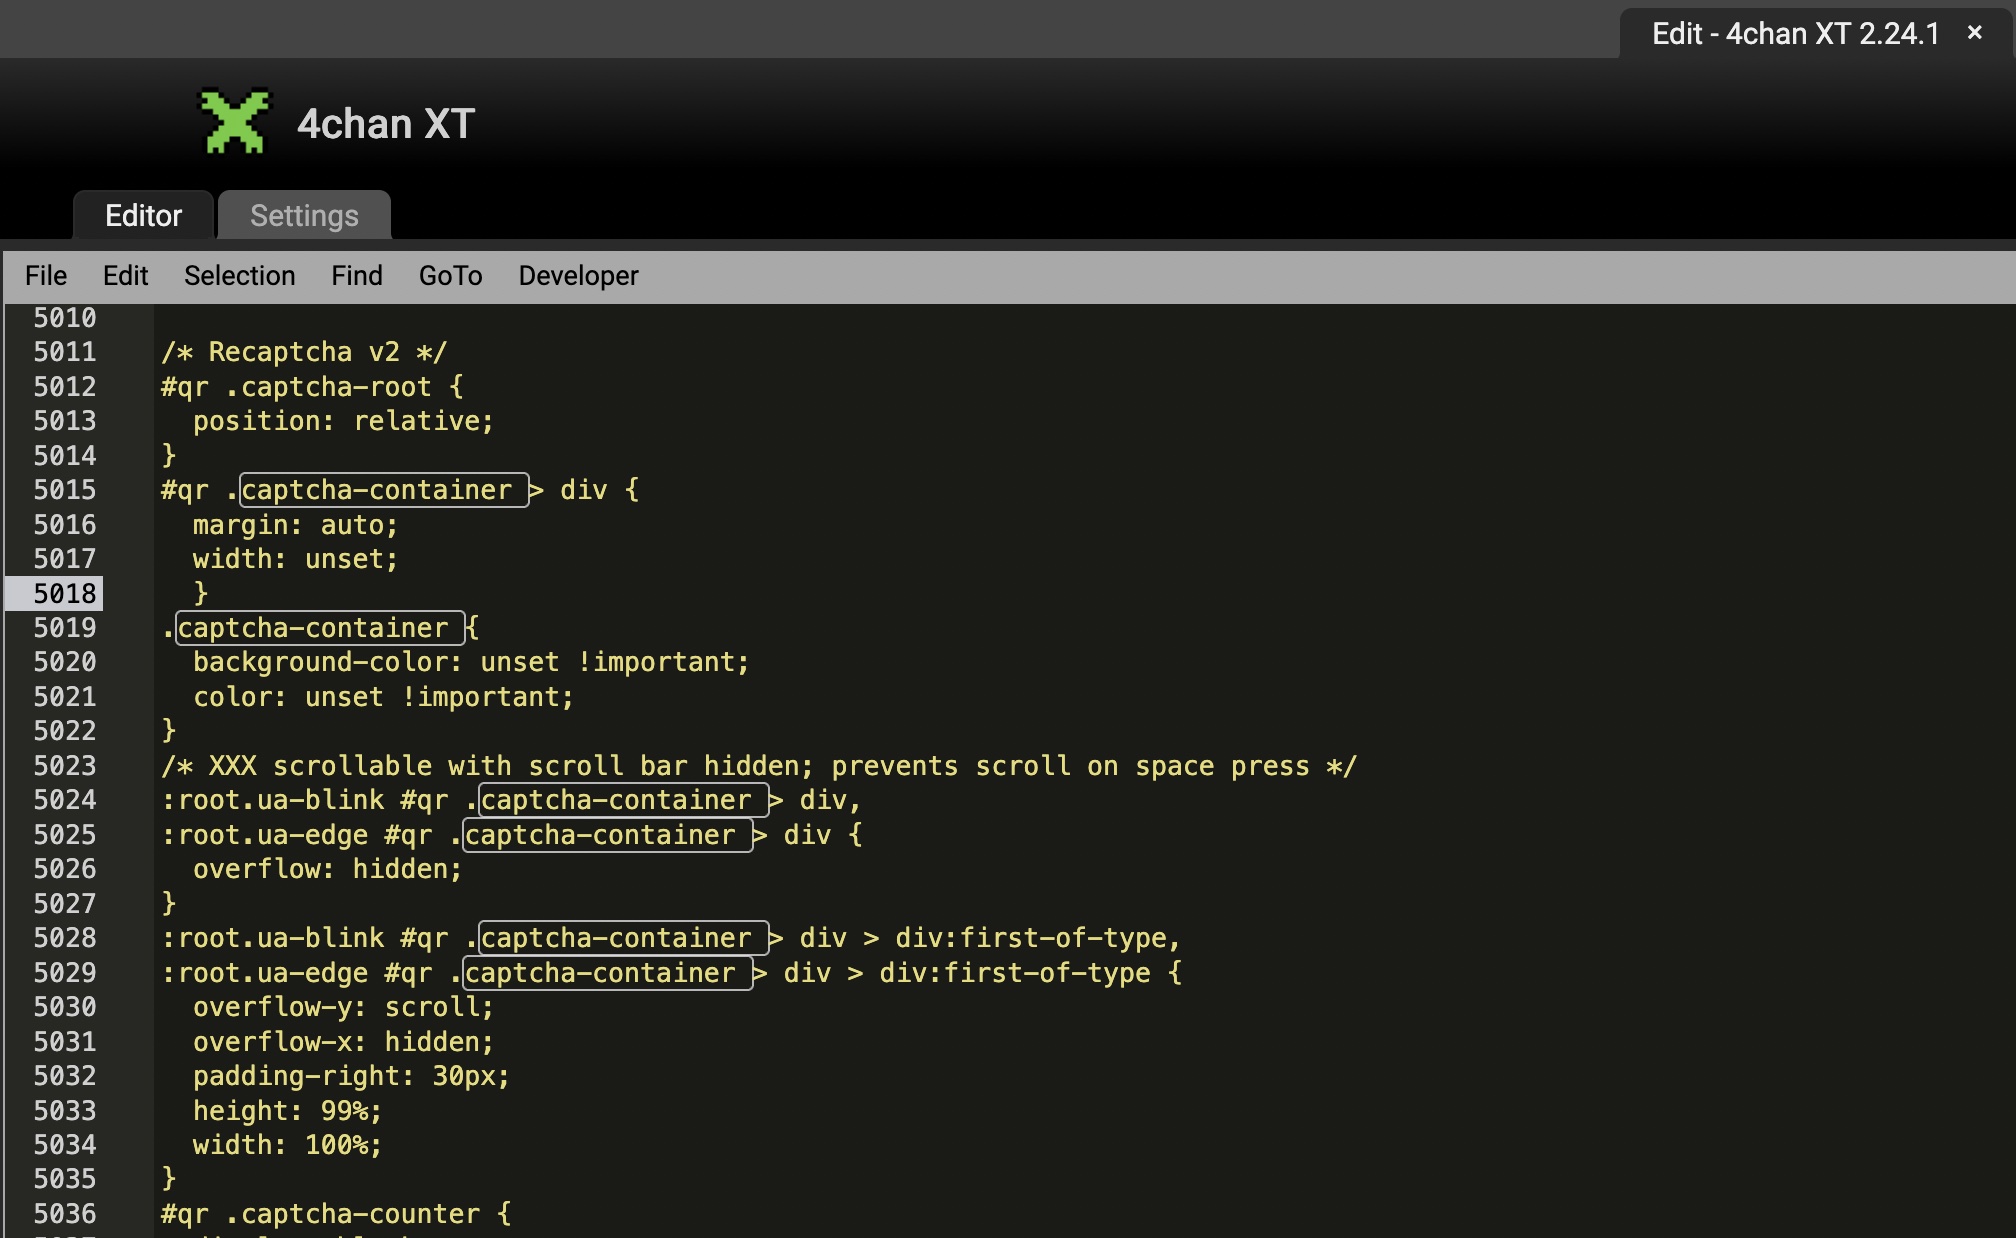
Task: Place cursor on the Recaptcha v2 comment
Action: click(x=304, y=353)
